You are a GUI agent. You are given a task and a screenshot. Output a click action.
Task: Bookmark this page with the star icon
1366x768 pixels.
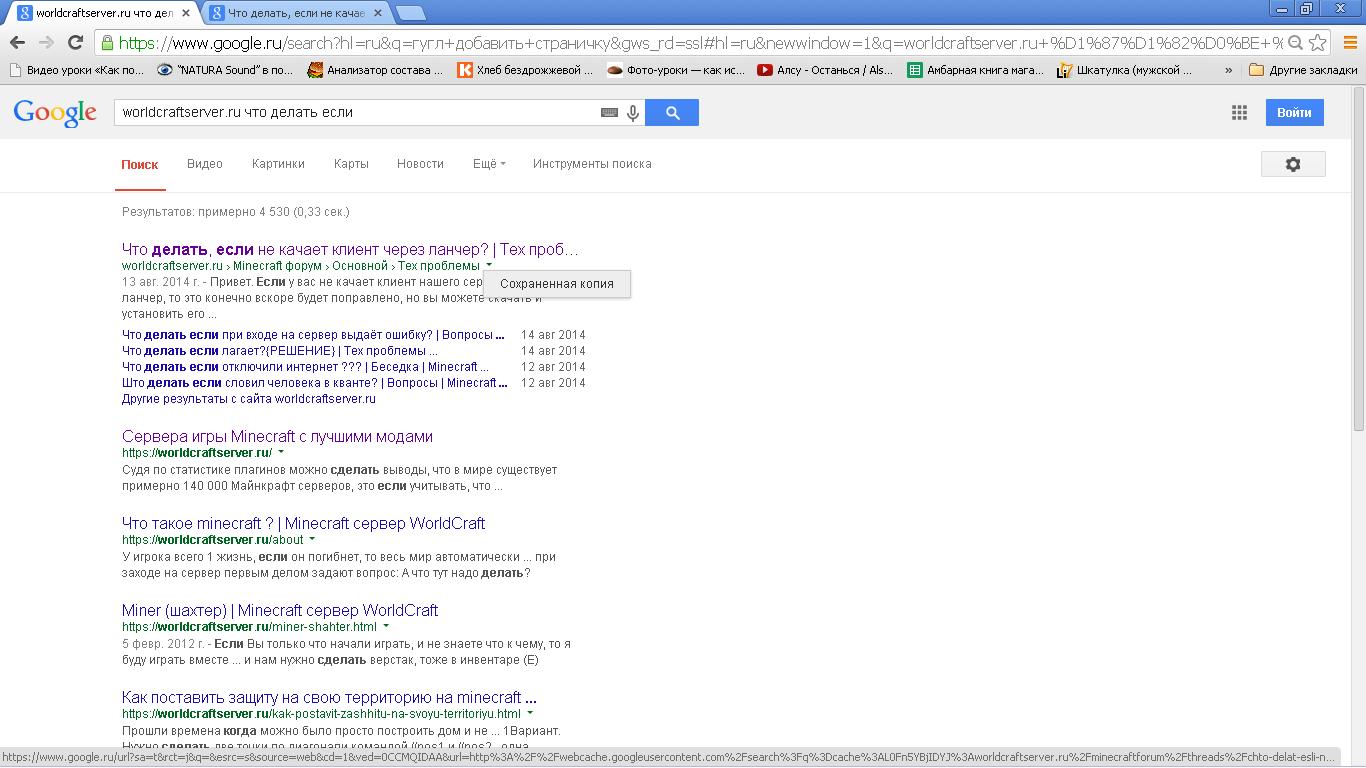(x=1318, y=42)
